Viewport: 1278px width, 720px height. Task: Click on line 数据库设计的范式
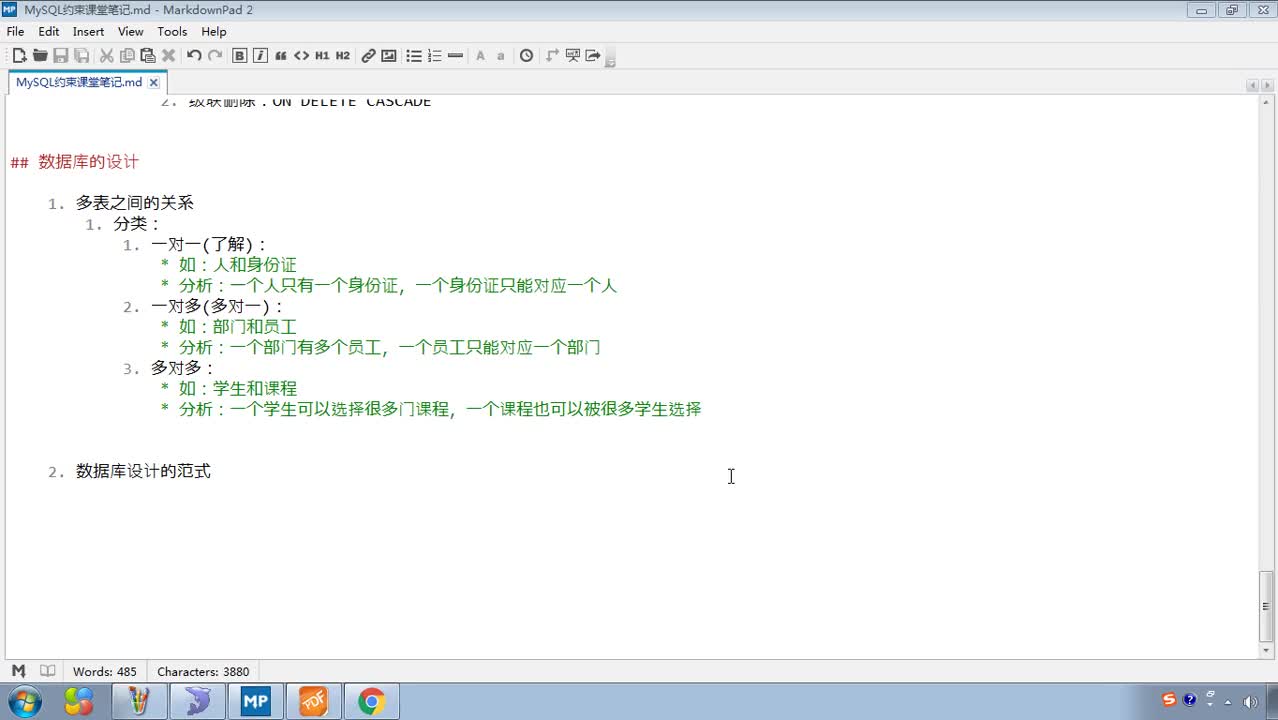pos(143,471)
